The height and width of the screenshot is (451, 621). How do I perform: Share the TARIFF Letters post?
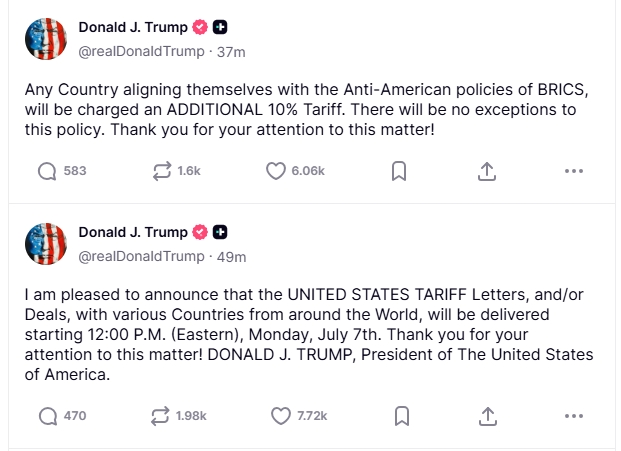pos(486,415)
